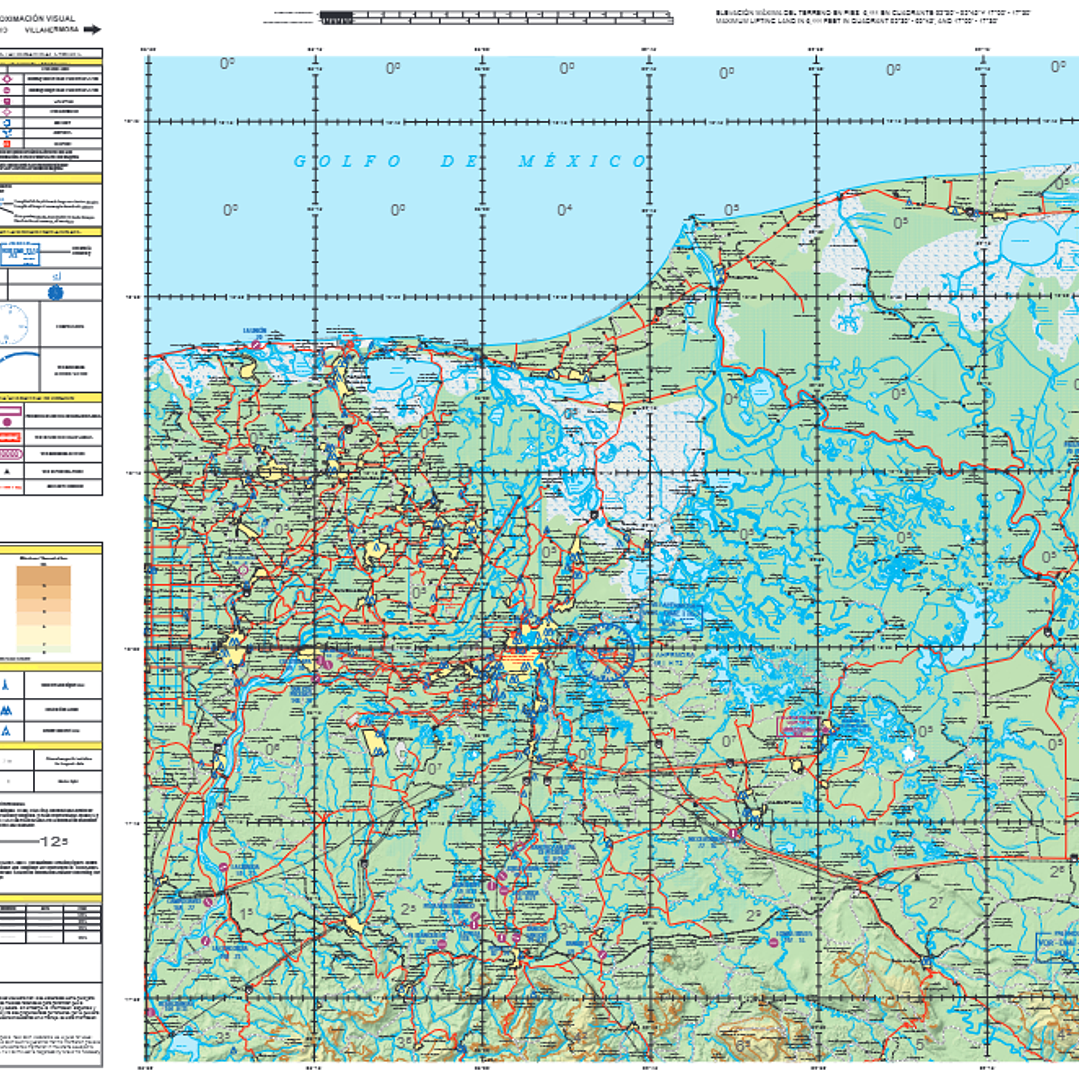Click the blue double-tower obstacle symbol in the legend

pos(7,710)
